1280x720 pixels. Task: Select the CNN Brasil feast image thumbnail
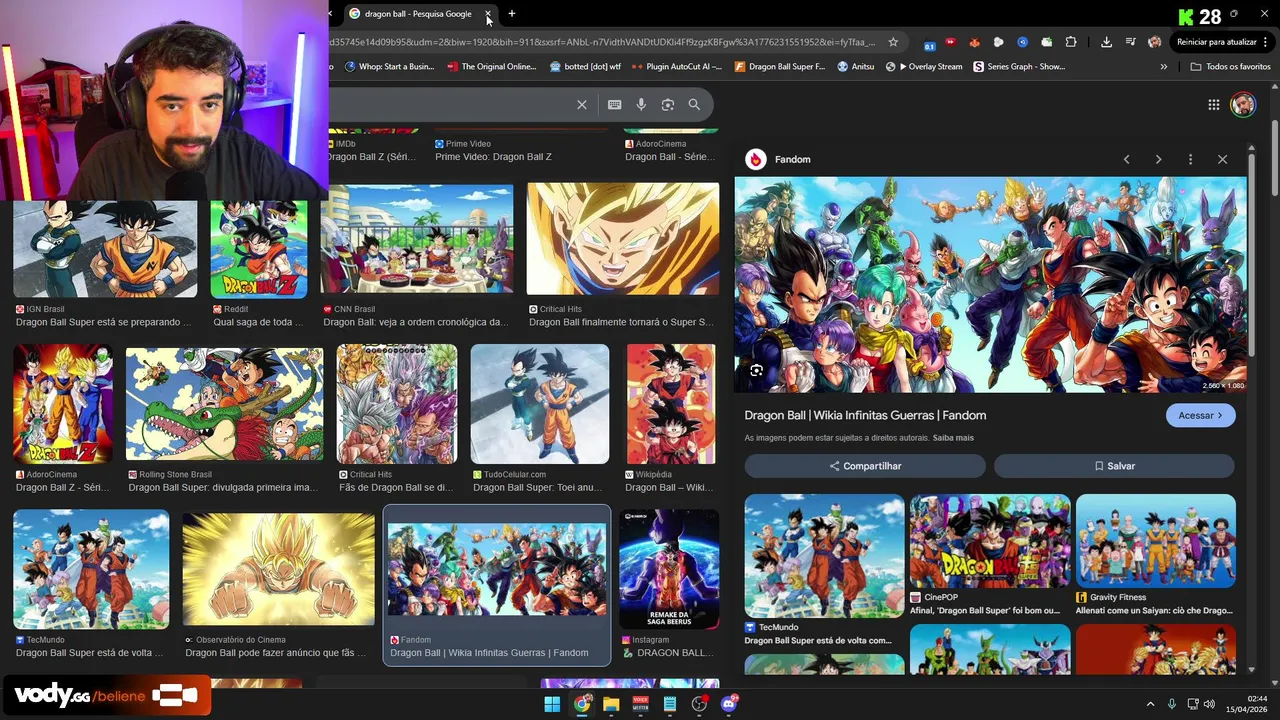tap(417, 240)
